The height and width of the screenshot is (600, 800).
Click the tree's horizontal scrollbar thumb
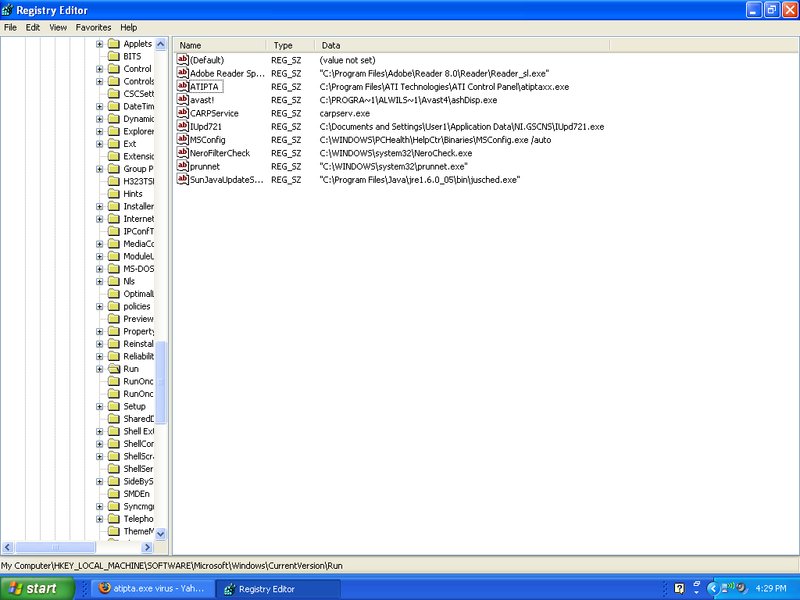(55, 547)
